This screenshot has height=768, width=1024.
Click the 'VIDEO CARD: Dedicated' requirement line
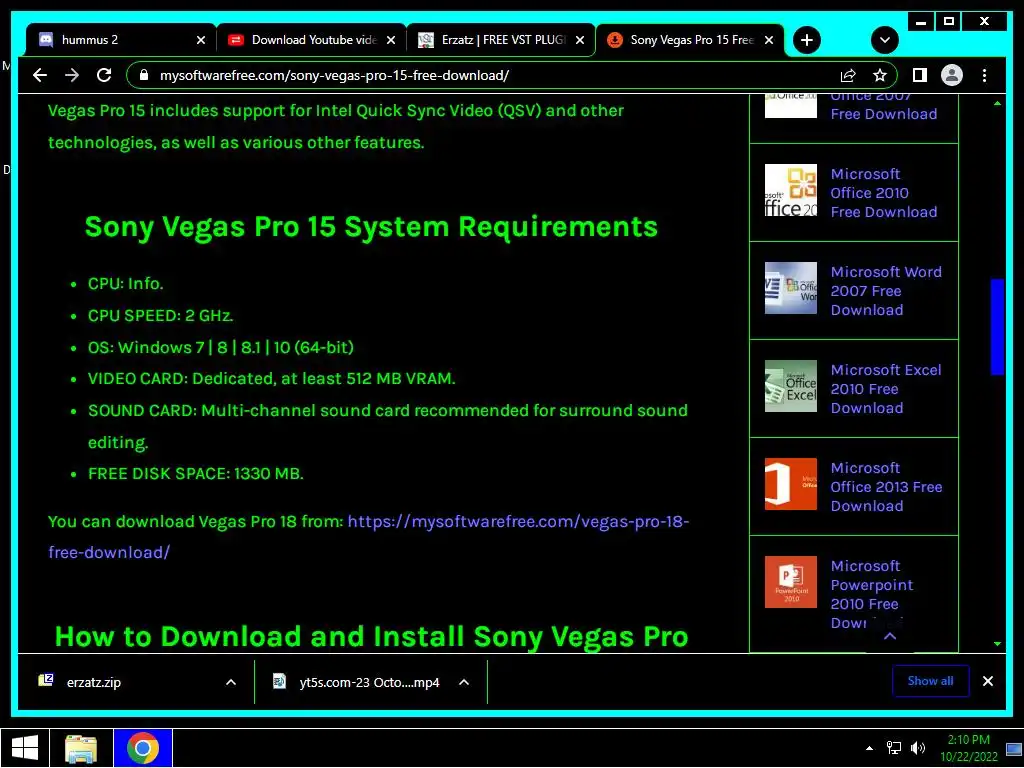point(272,379)
